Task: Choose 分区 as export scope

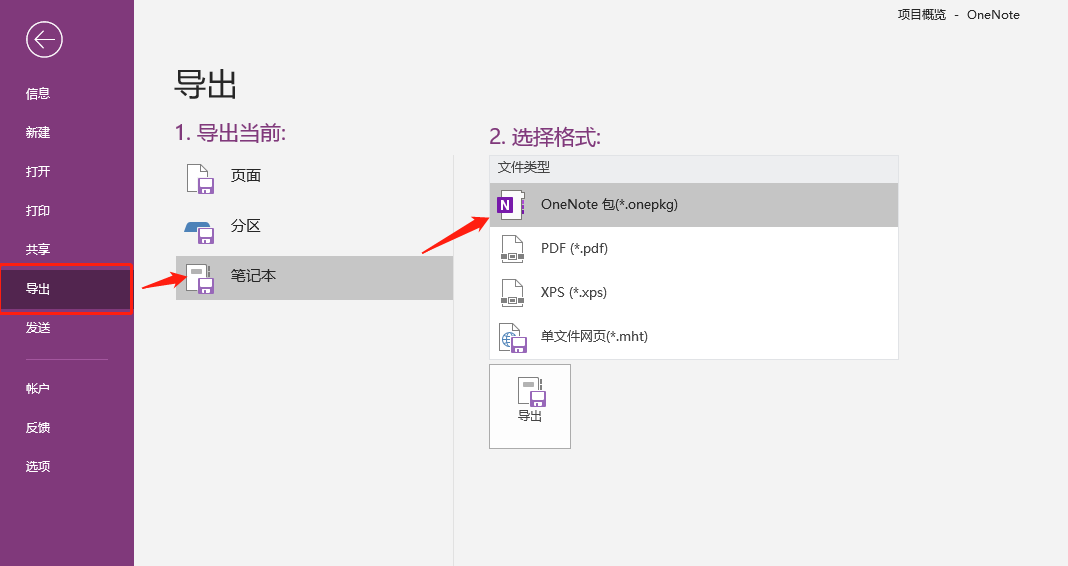Action: (314, 227)
